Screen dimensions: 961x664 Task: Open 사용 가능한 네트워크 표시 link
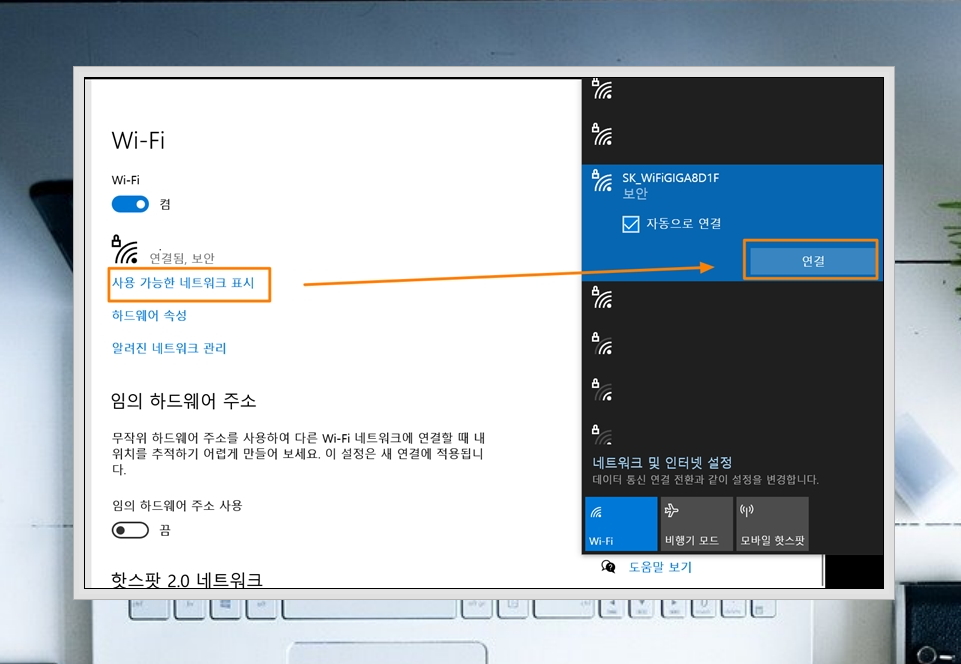click(183, 283)
